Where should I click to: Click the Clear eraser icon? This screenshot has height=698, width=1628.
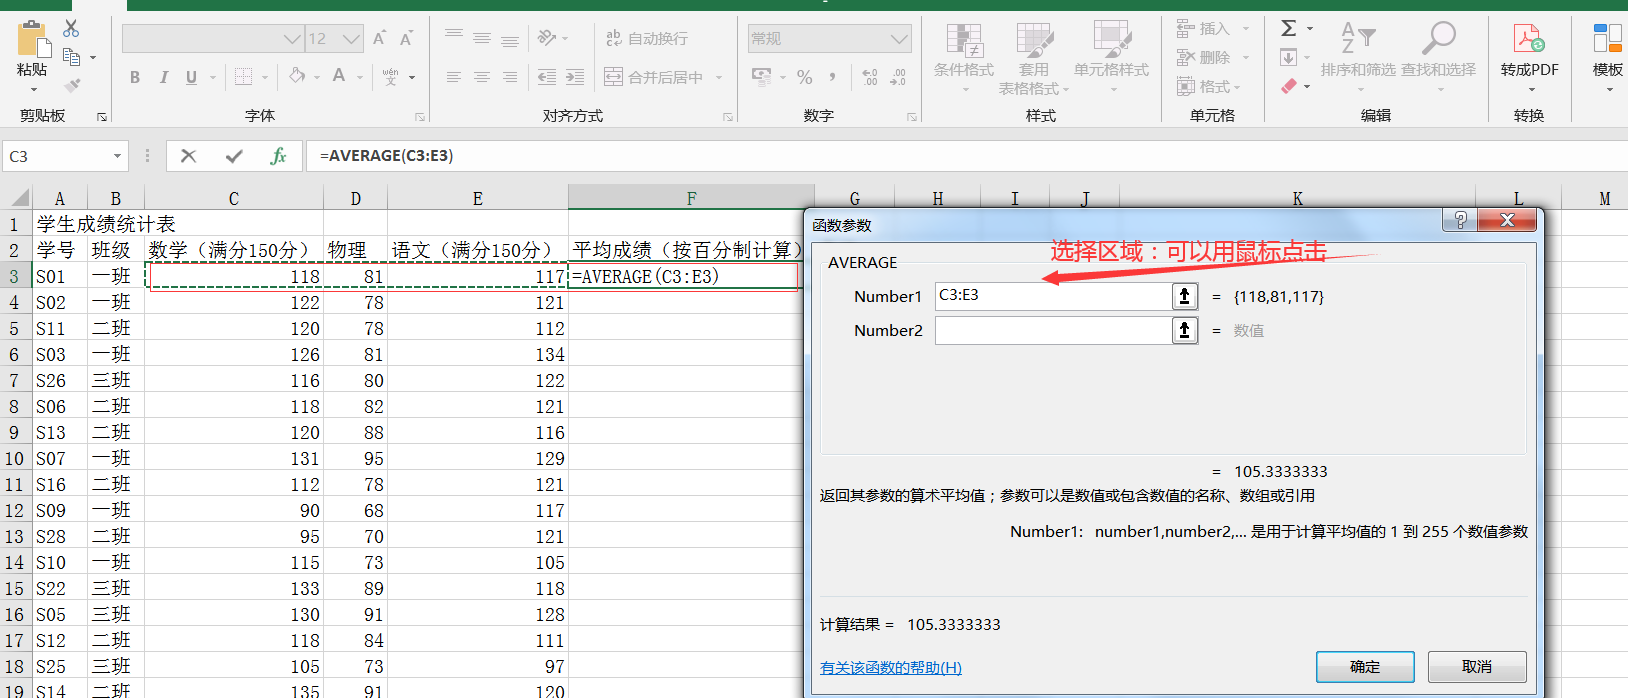click(x=1289, y=86)
